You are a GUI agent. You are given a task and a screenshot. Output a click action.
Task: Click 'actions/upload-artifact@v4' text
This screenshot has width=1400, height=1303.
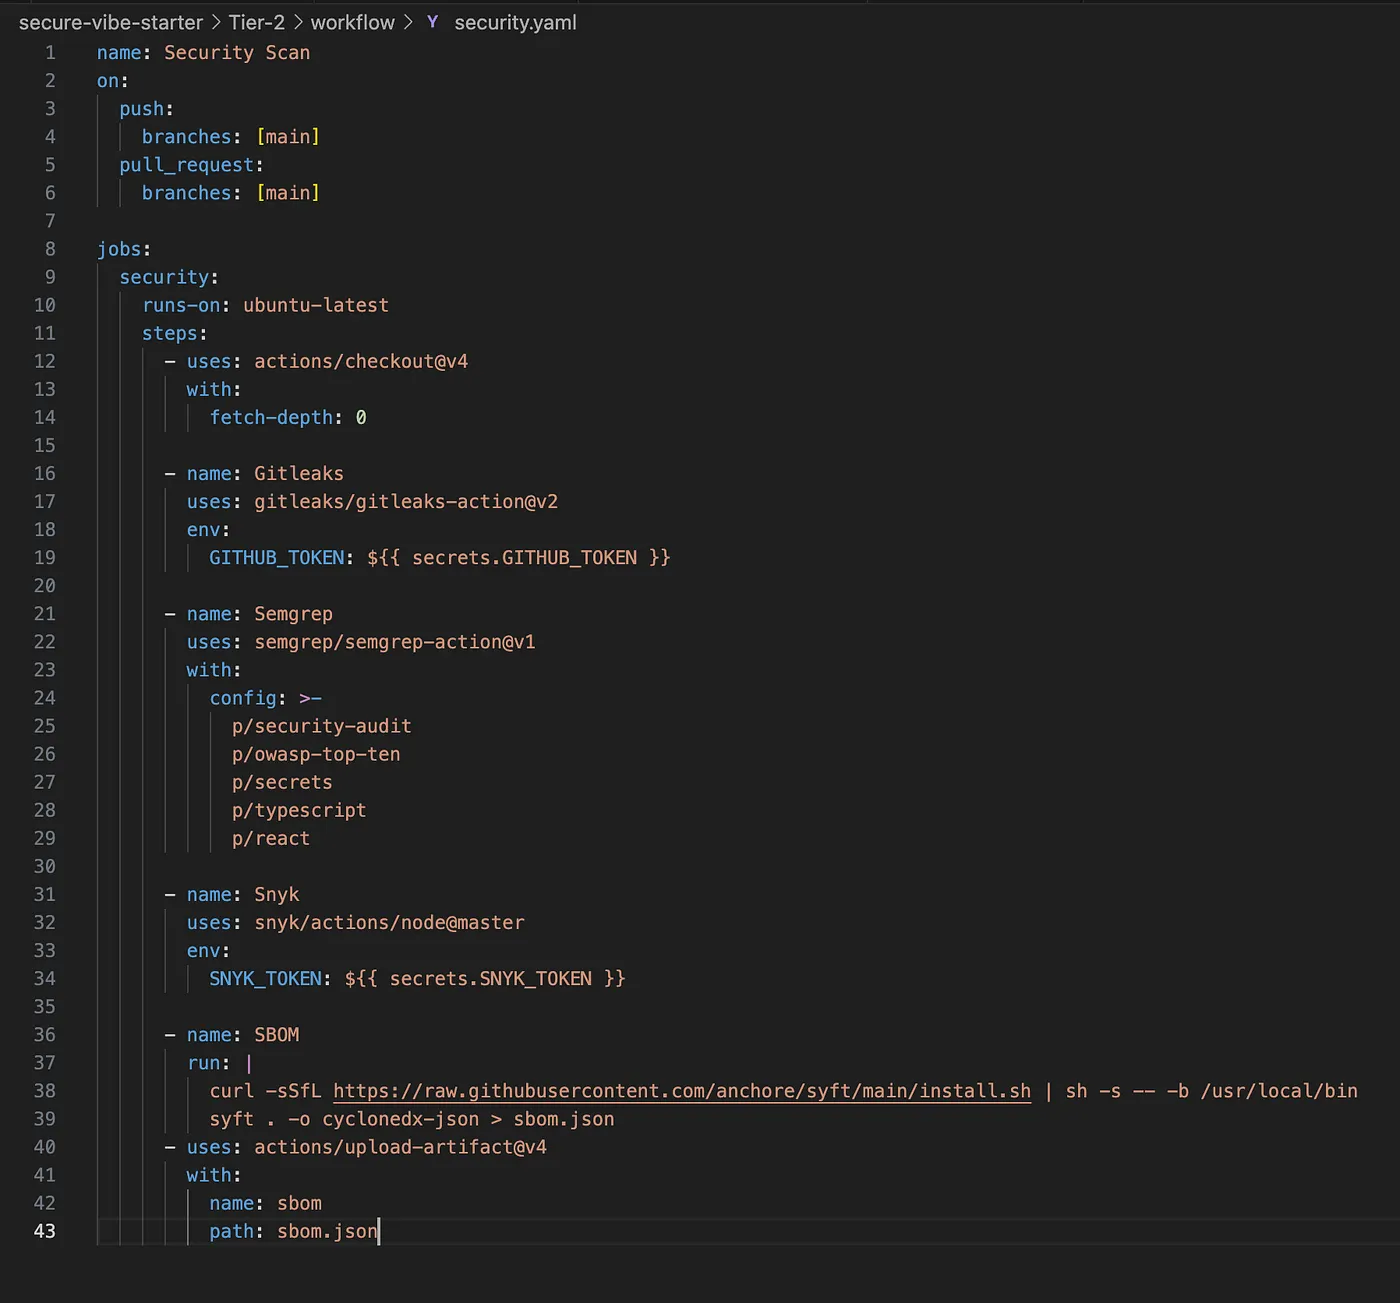click(400, 1147)
